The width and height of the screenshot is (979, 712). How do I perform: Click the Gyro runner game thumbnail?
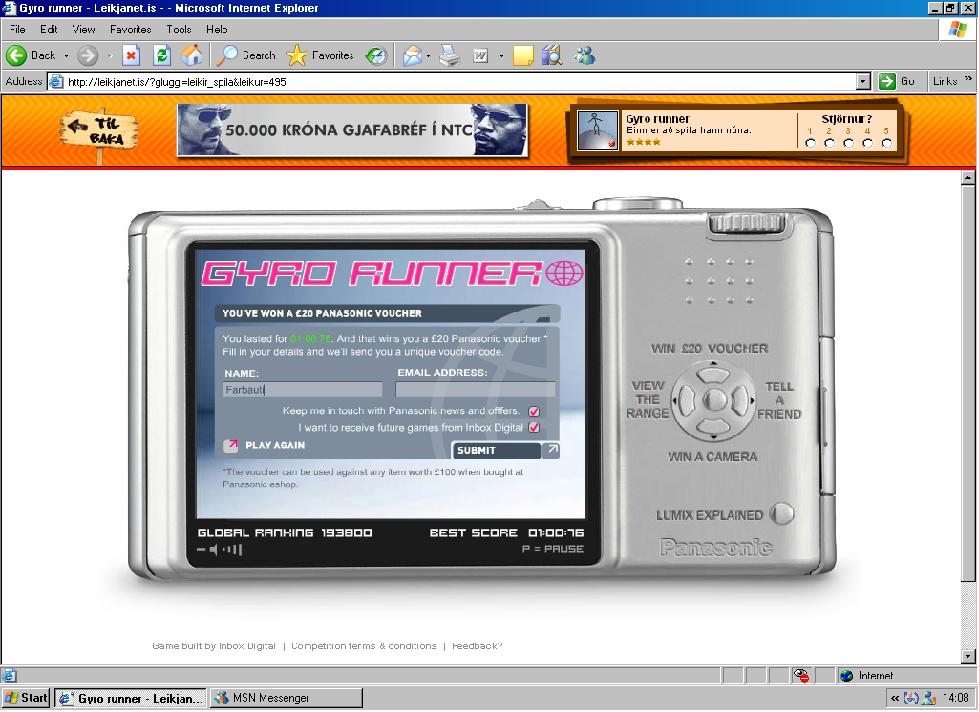pos(598,131)
